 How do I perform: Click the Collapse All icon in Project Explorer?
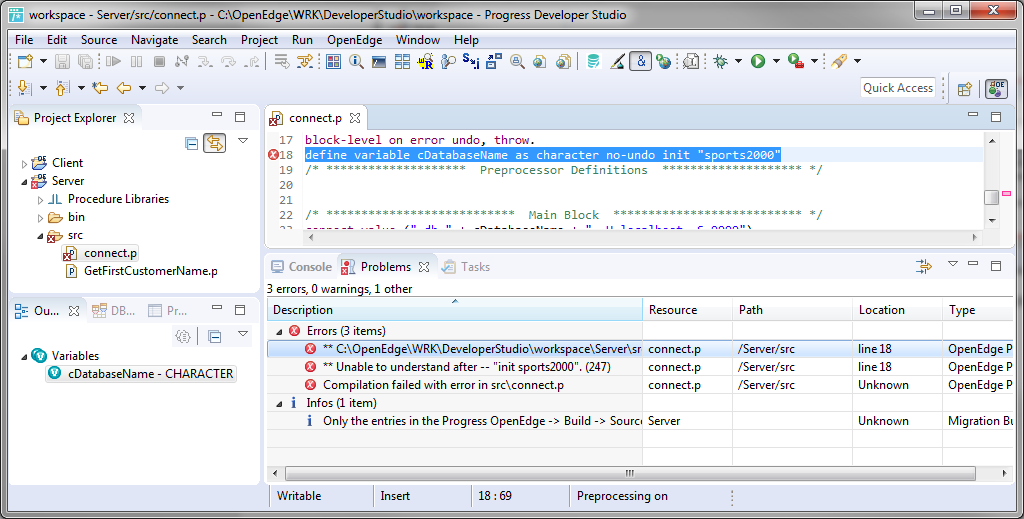tap(191, 144)
